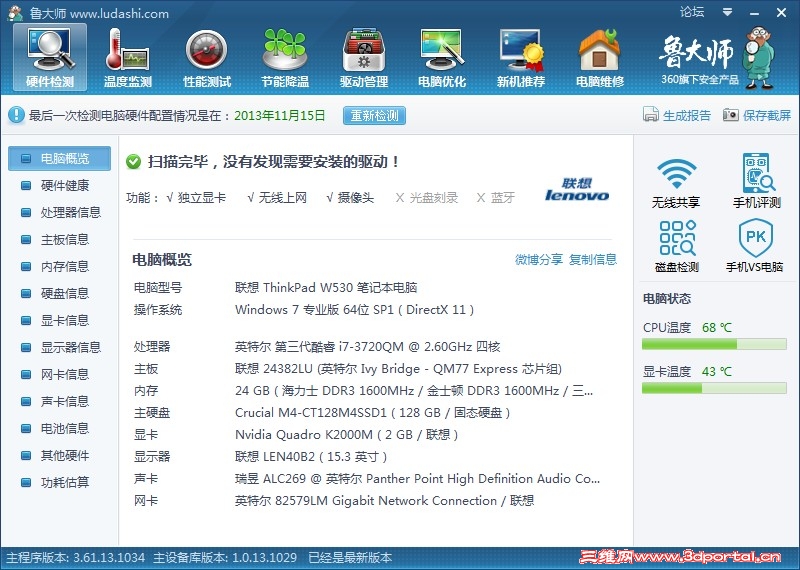This screenshot has width=800, height=570.
Task: Open the 新机推荐 recommendations
Action: pyautogui.click(x=521, y=58)
